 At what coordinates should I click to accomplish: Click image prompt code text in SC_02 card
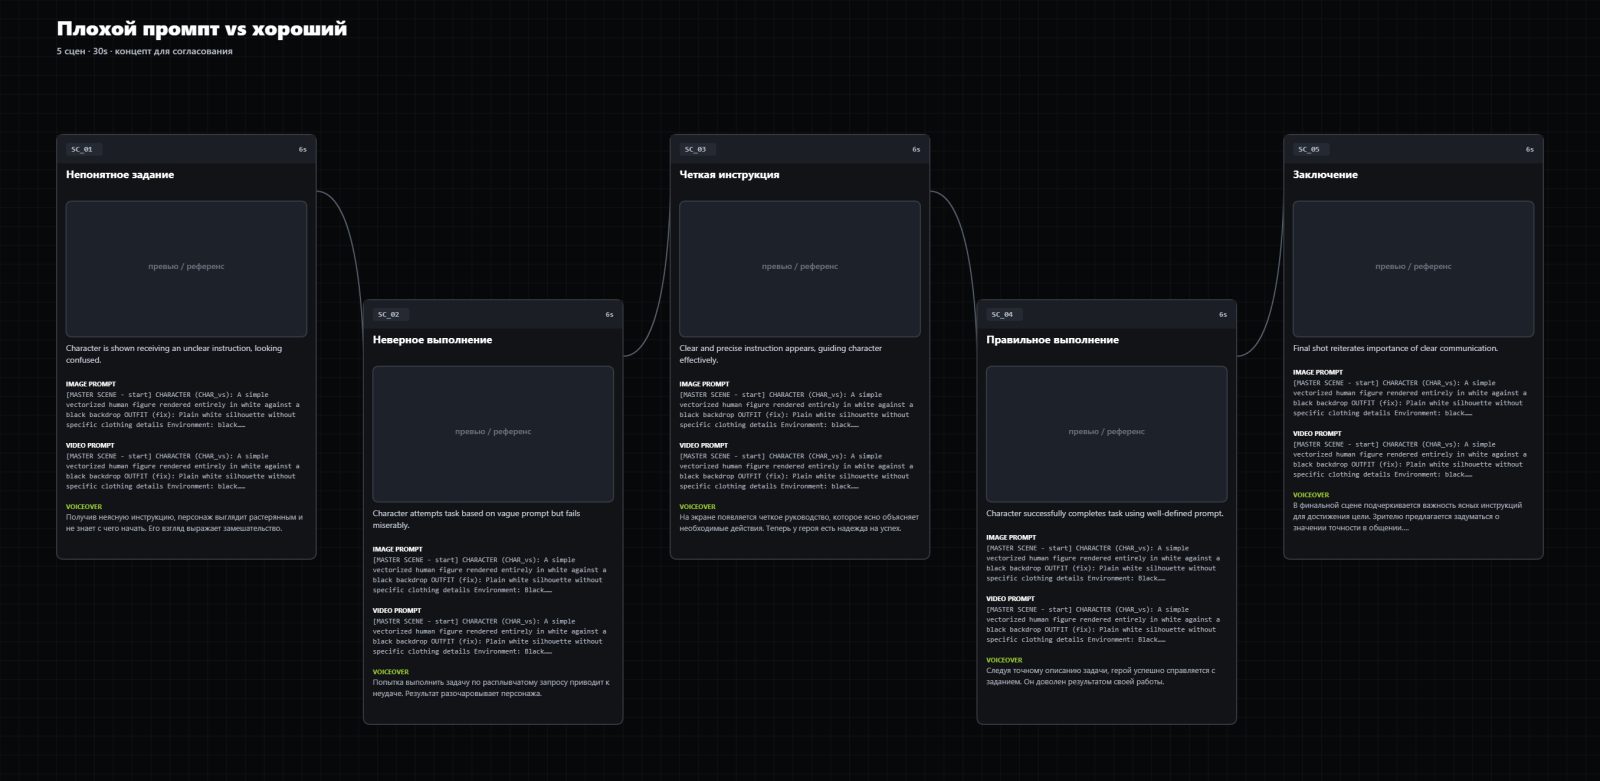coord(490,575)
